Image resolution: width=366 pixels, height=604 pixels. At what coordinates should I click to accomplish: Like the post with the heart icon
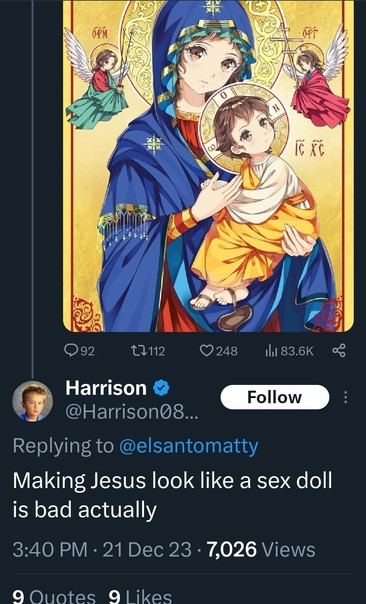pyautogui.click(x=207, y=351)
